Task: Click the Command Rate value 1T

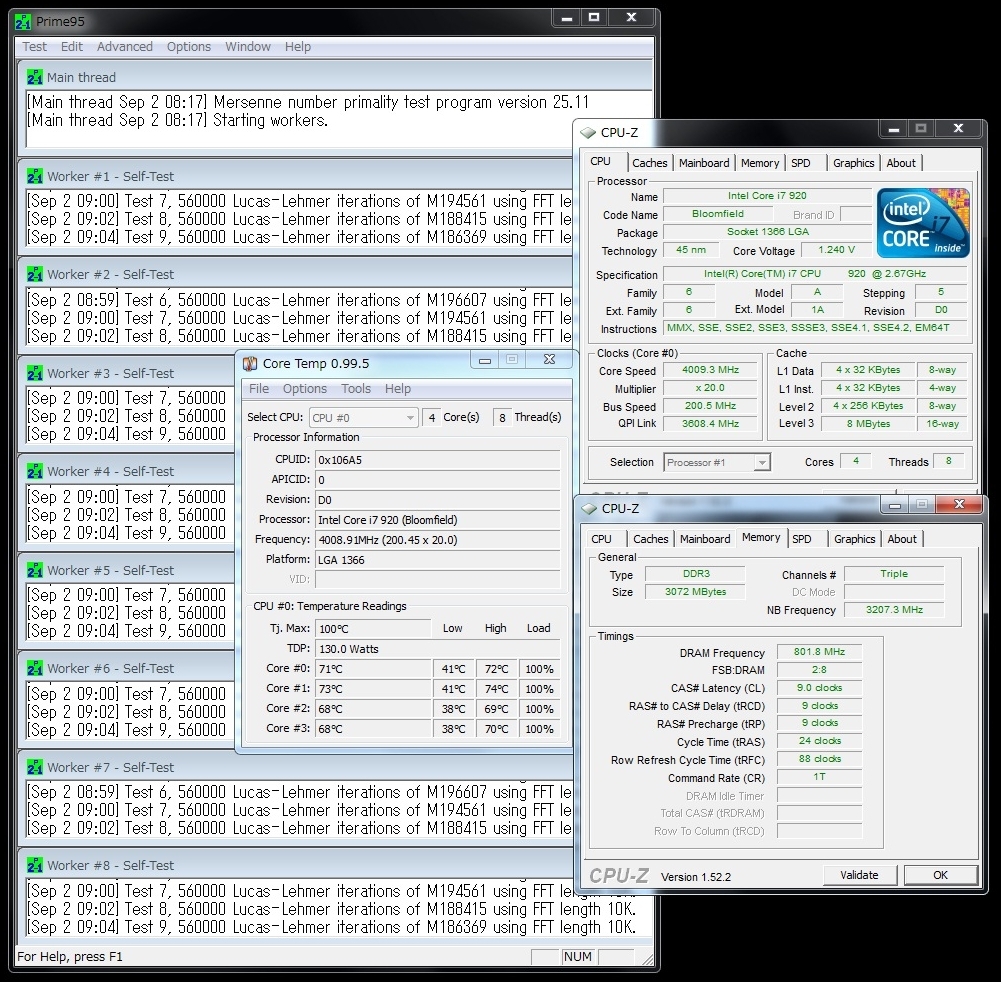Action: pos(819,777)
